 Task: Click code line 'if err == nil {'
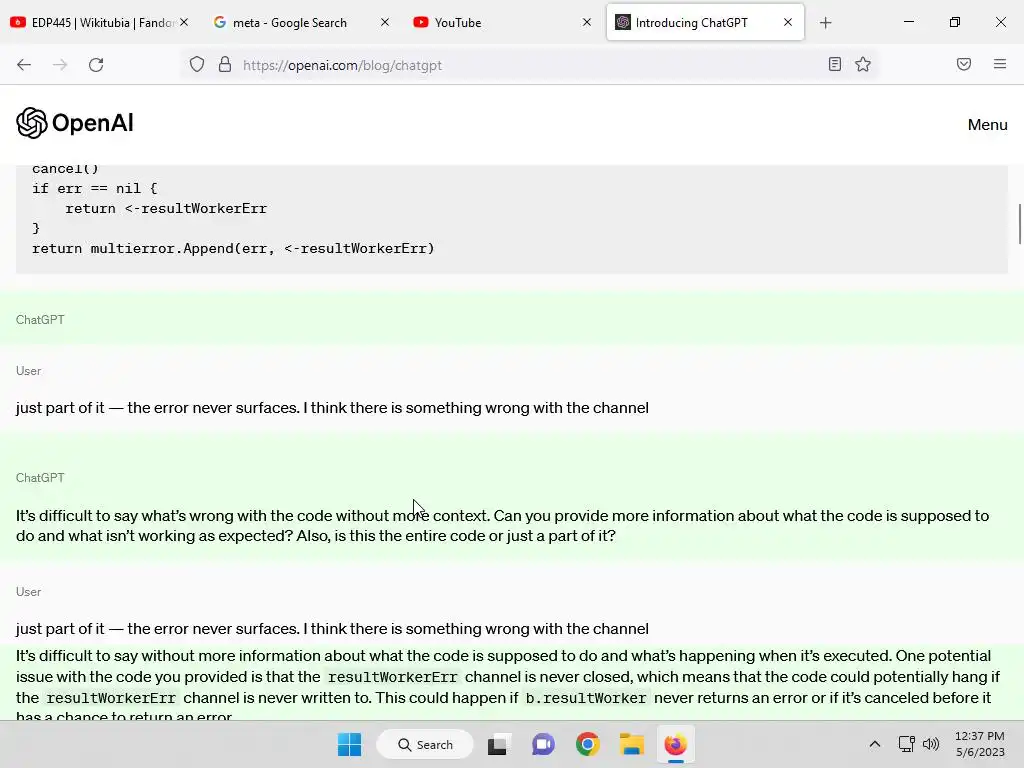click(95, 188)
